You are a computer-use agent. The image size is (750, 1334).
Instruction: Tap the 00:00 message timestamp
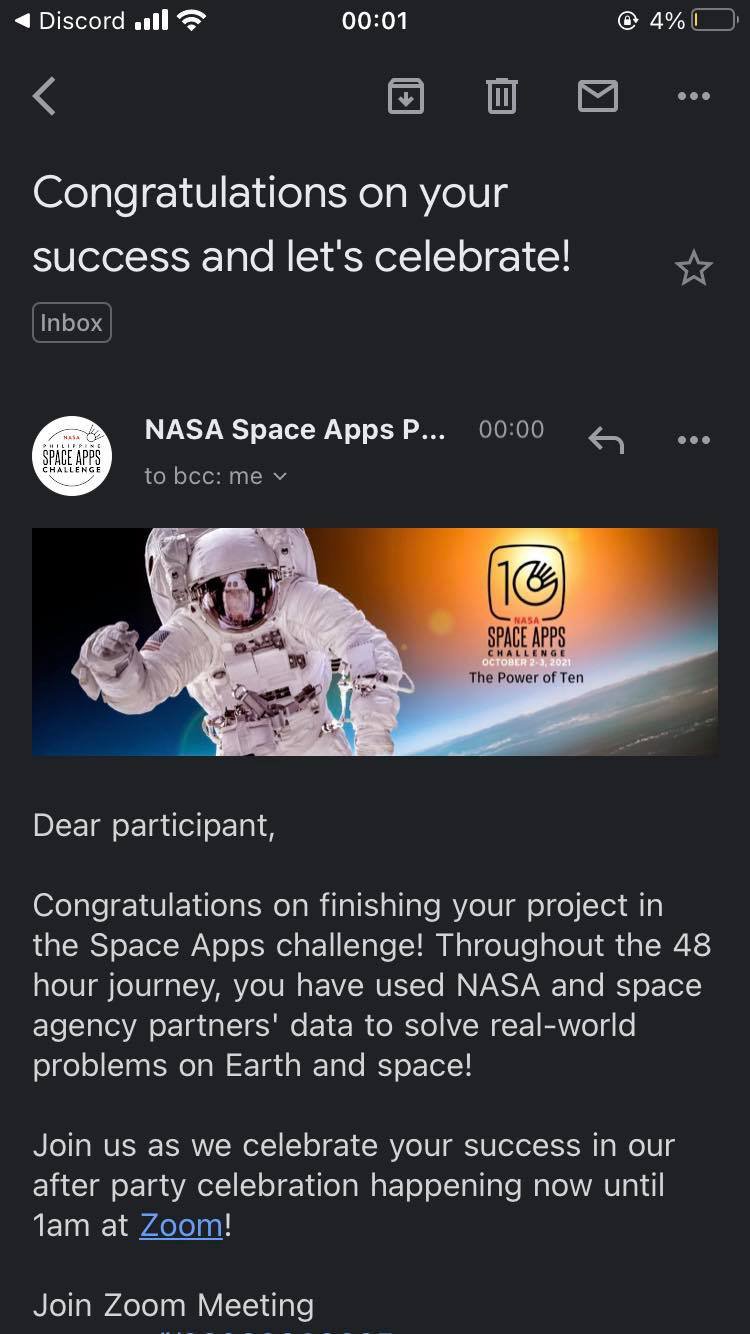(511, 430)
